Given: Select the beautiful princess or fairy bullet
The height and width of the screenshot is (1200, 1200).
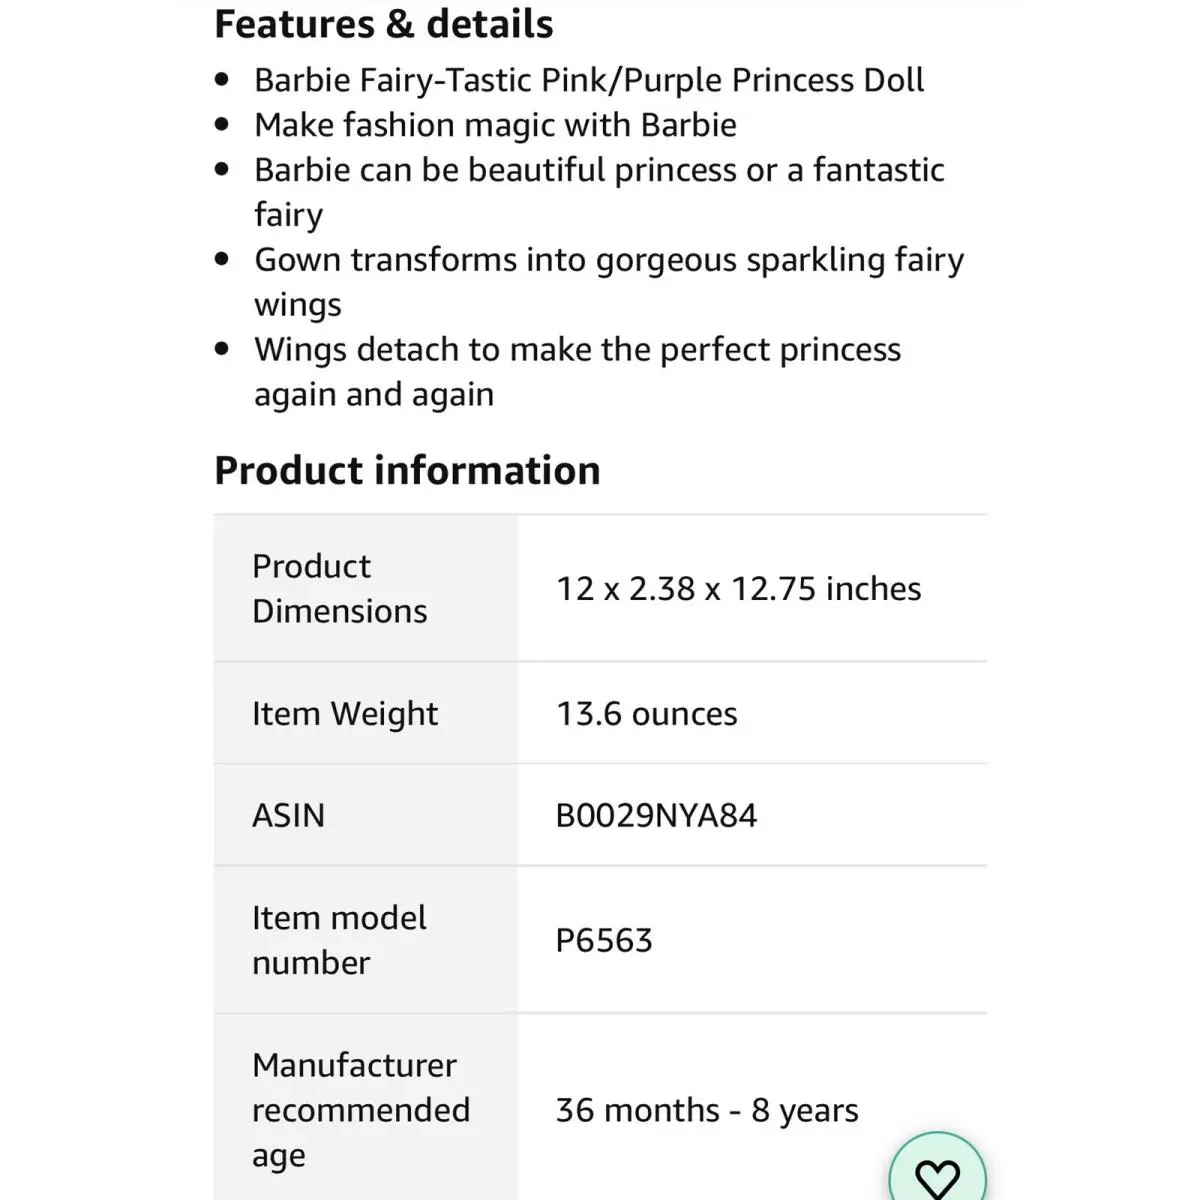Looking at the screenshot, I should (x=599, y=192).
